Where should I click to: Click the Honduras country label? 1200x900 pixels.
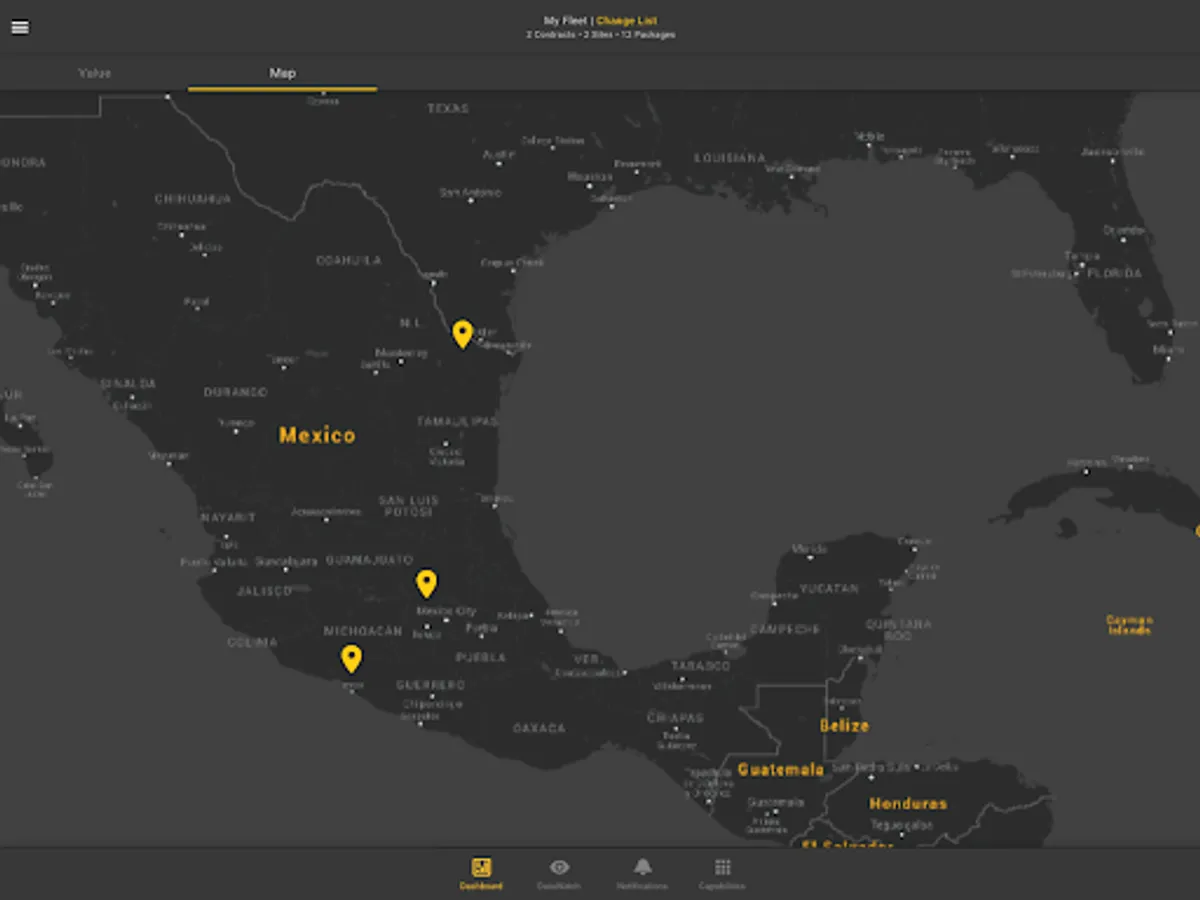[x=908, y=804]
